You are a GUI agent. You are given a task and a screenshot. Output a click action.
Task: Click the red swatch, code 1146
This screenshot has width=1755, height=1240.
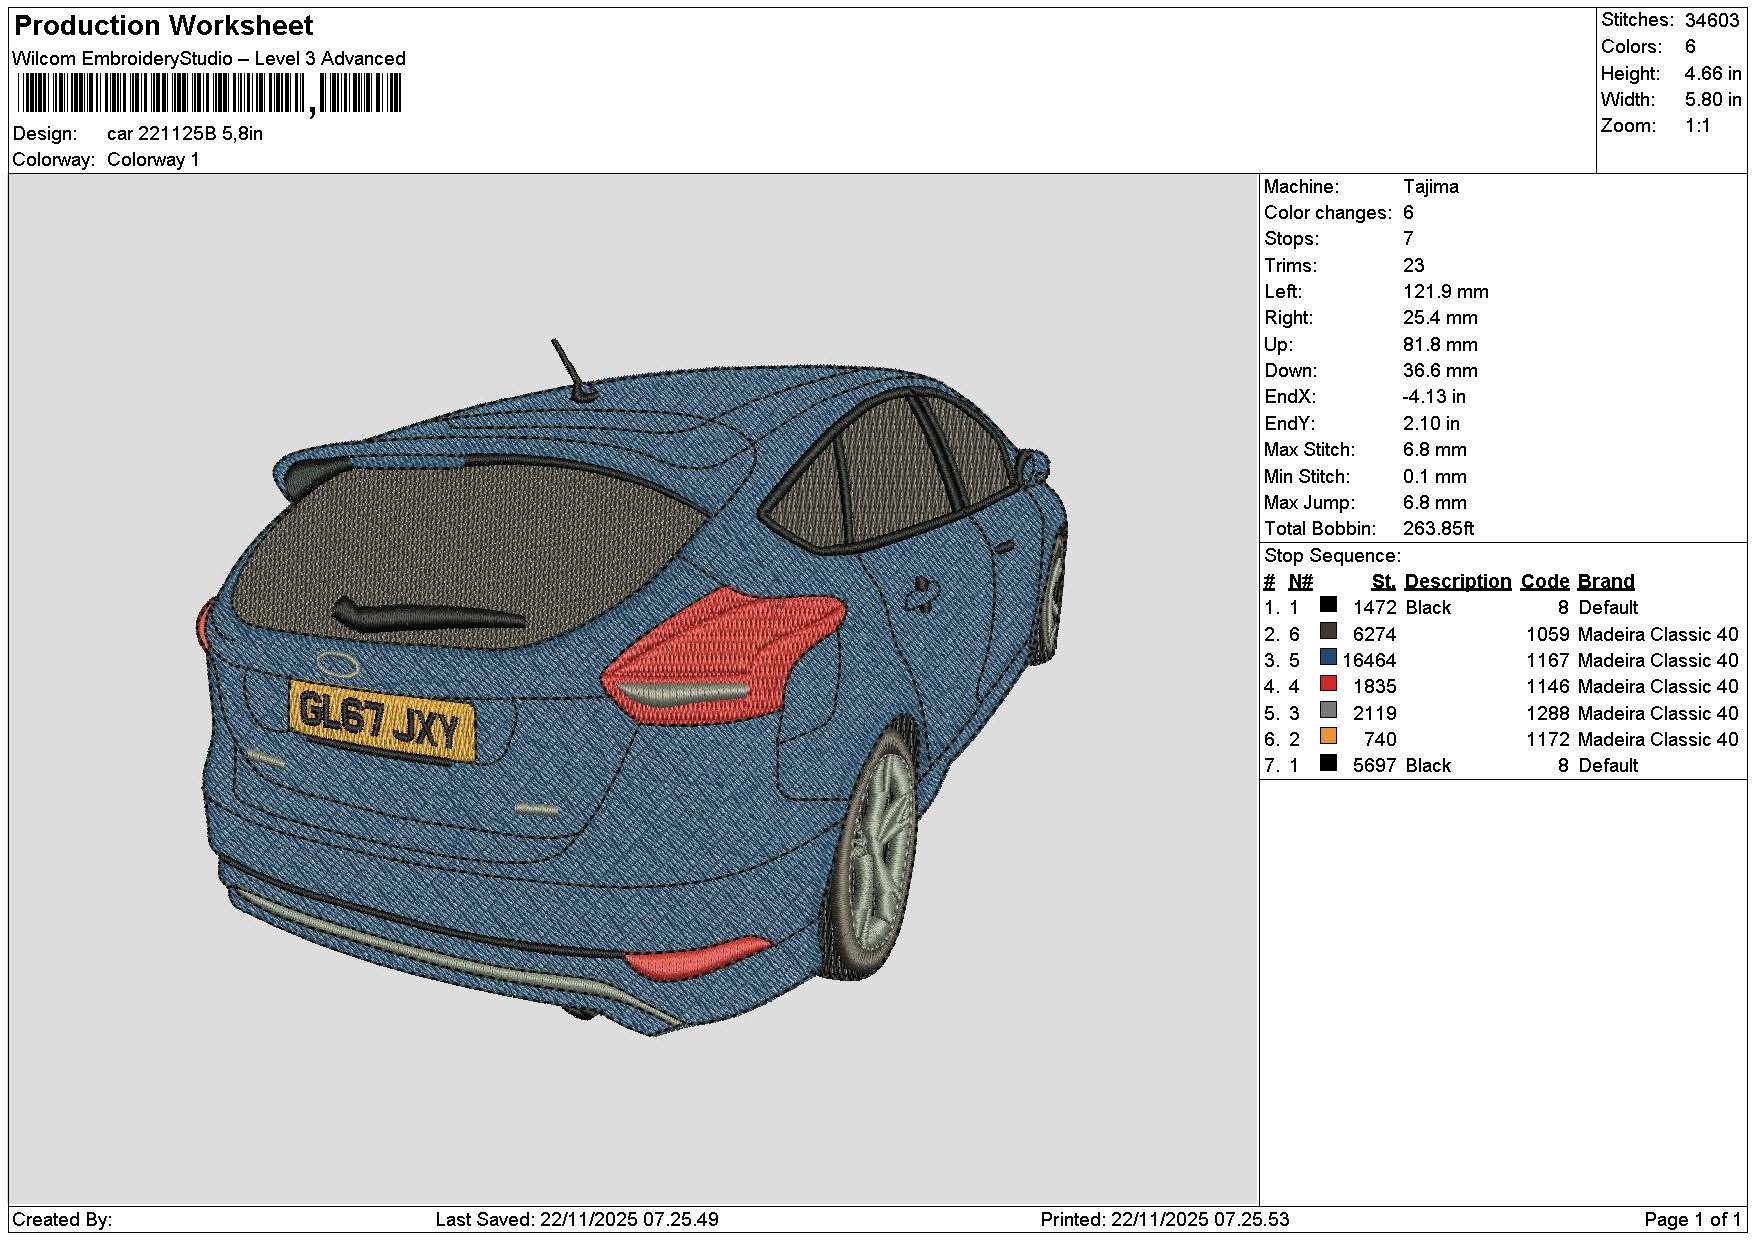pos(1328,684)
